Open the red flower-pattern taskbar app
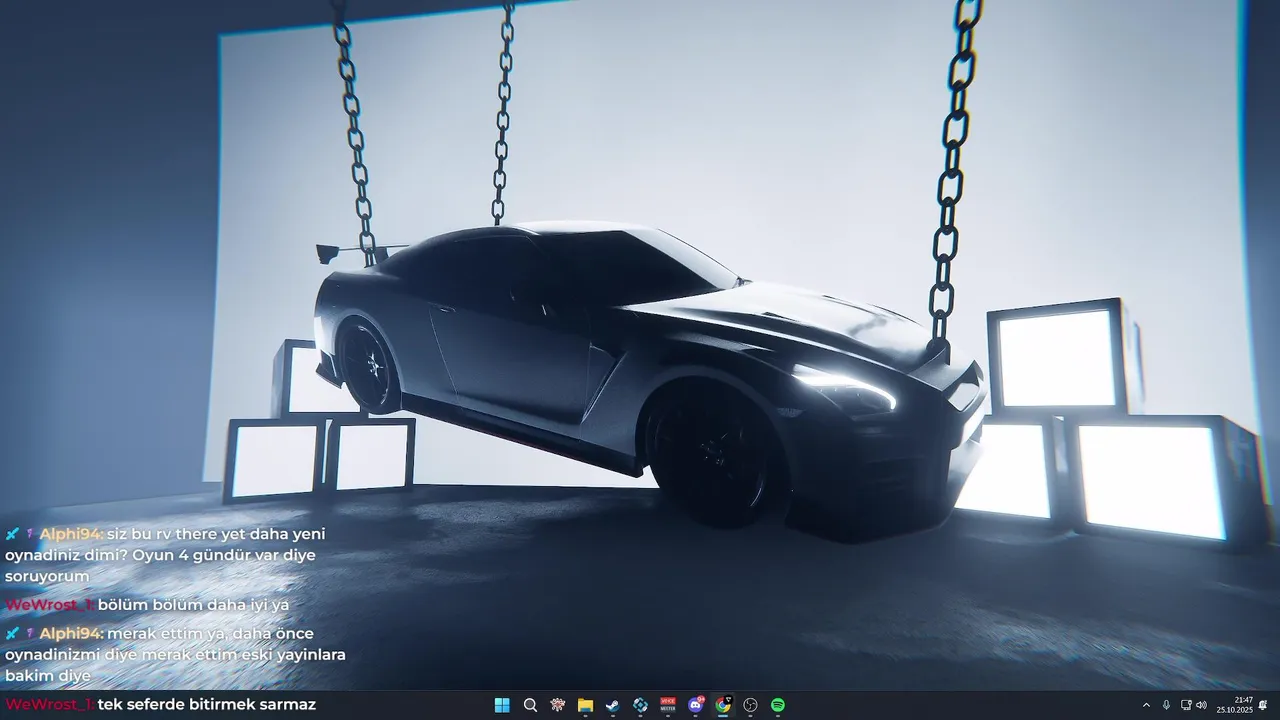This screenshot has width=1280, height=720. (x=558, y=705)
